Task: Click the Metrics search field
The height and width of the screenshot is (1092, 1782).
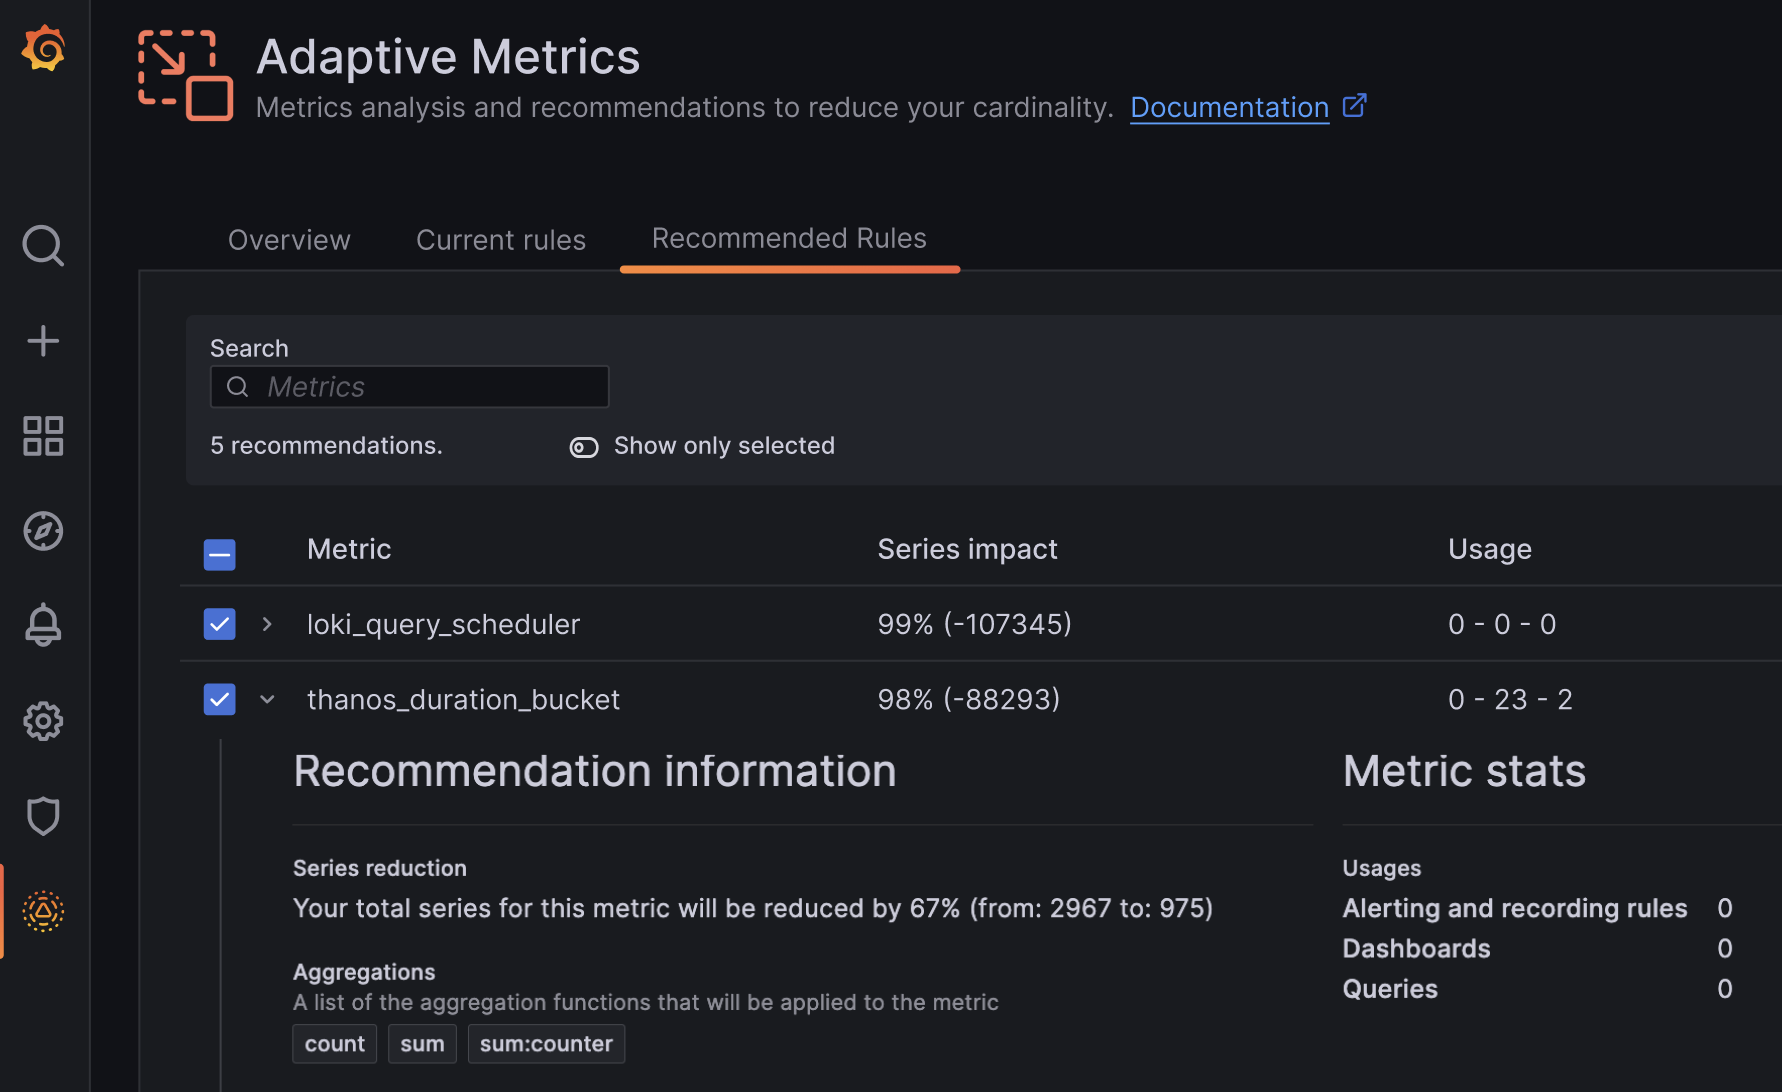Action: click(430, 387)
